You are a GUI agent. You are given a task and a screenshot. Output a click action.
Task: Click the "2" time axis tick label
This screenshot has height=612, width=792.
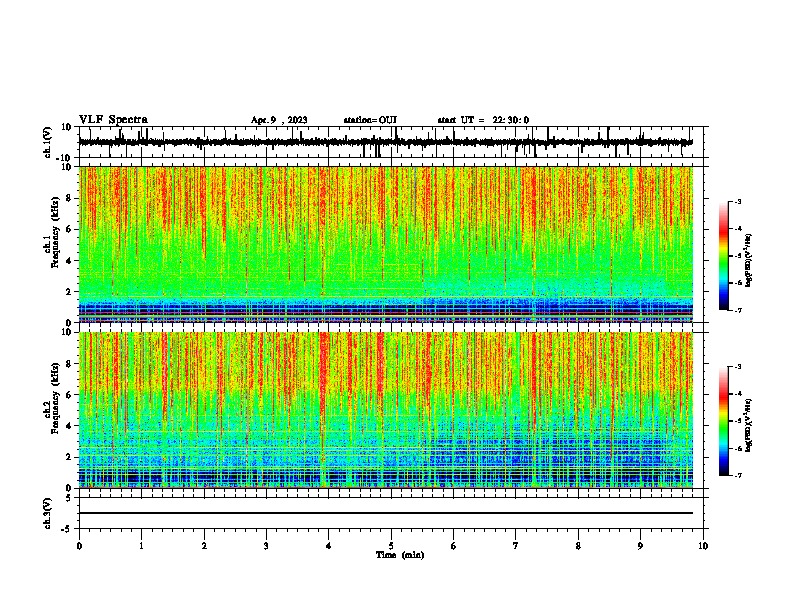pos(204,546)
